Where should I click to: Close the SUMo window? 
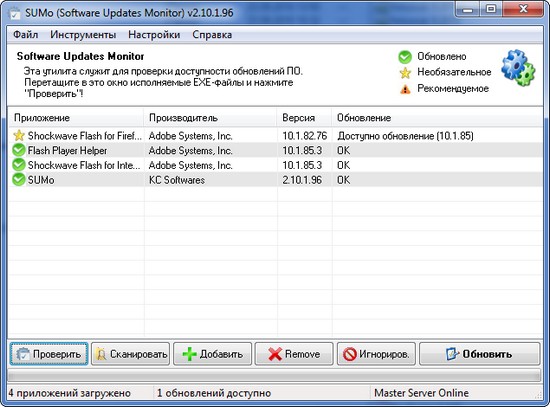(523, 9)
